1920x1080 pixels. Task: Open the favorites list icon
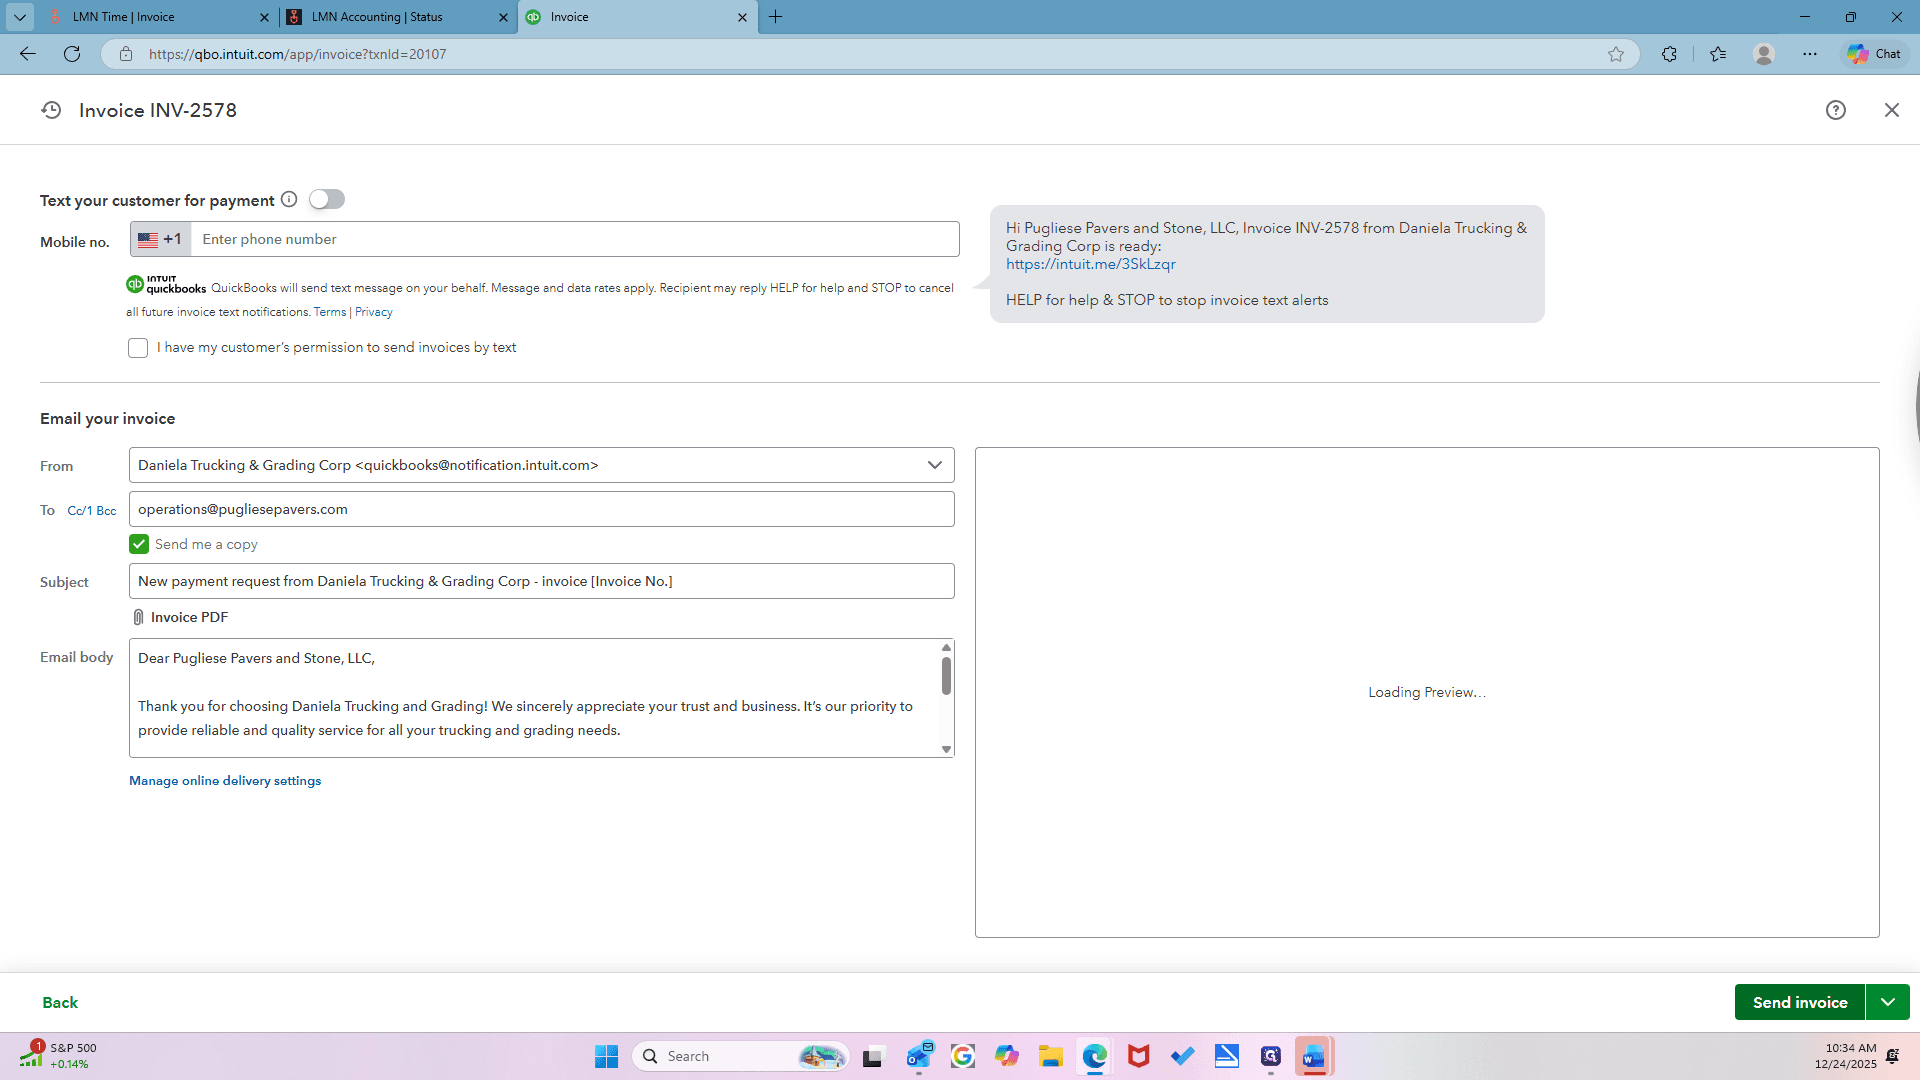click(x=1718, y=54)
